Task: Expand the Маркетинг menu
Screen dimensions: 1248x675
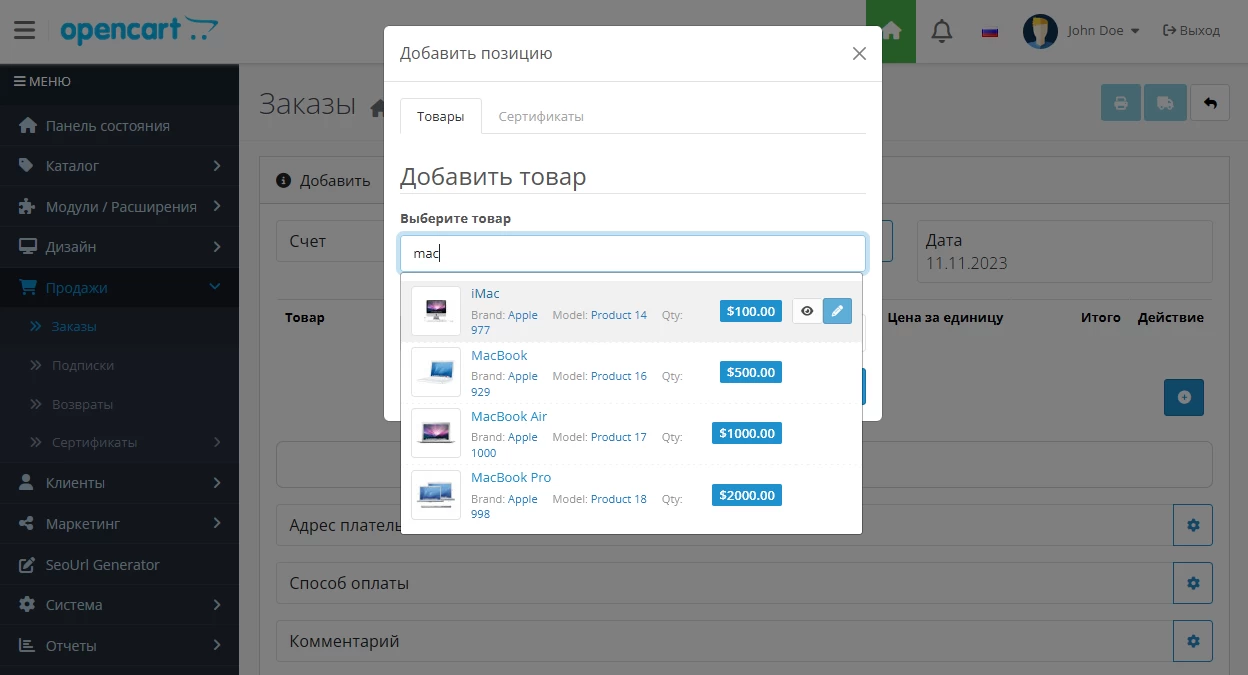Action: tap(119, 524)
